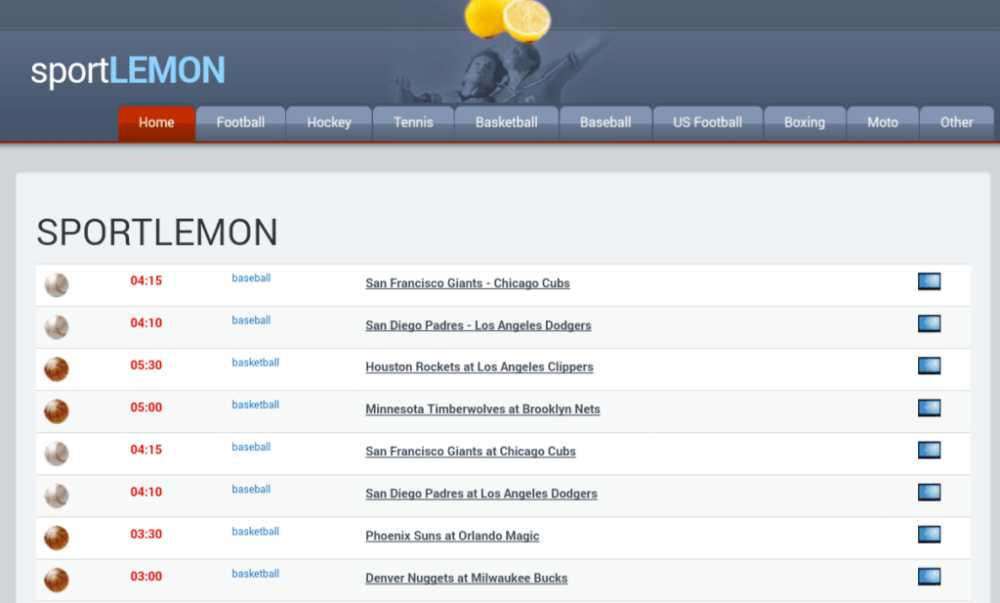The height and width of the screenshot is (603, 1000).
Task: Click the baseball category in the Giants - Cubs row
Action: [x=251, y=278]
